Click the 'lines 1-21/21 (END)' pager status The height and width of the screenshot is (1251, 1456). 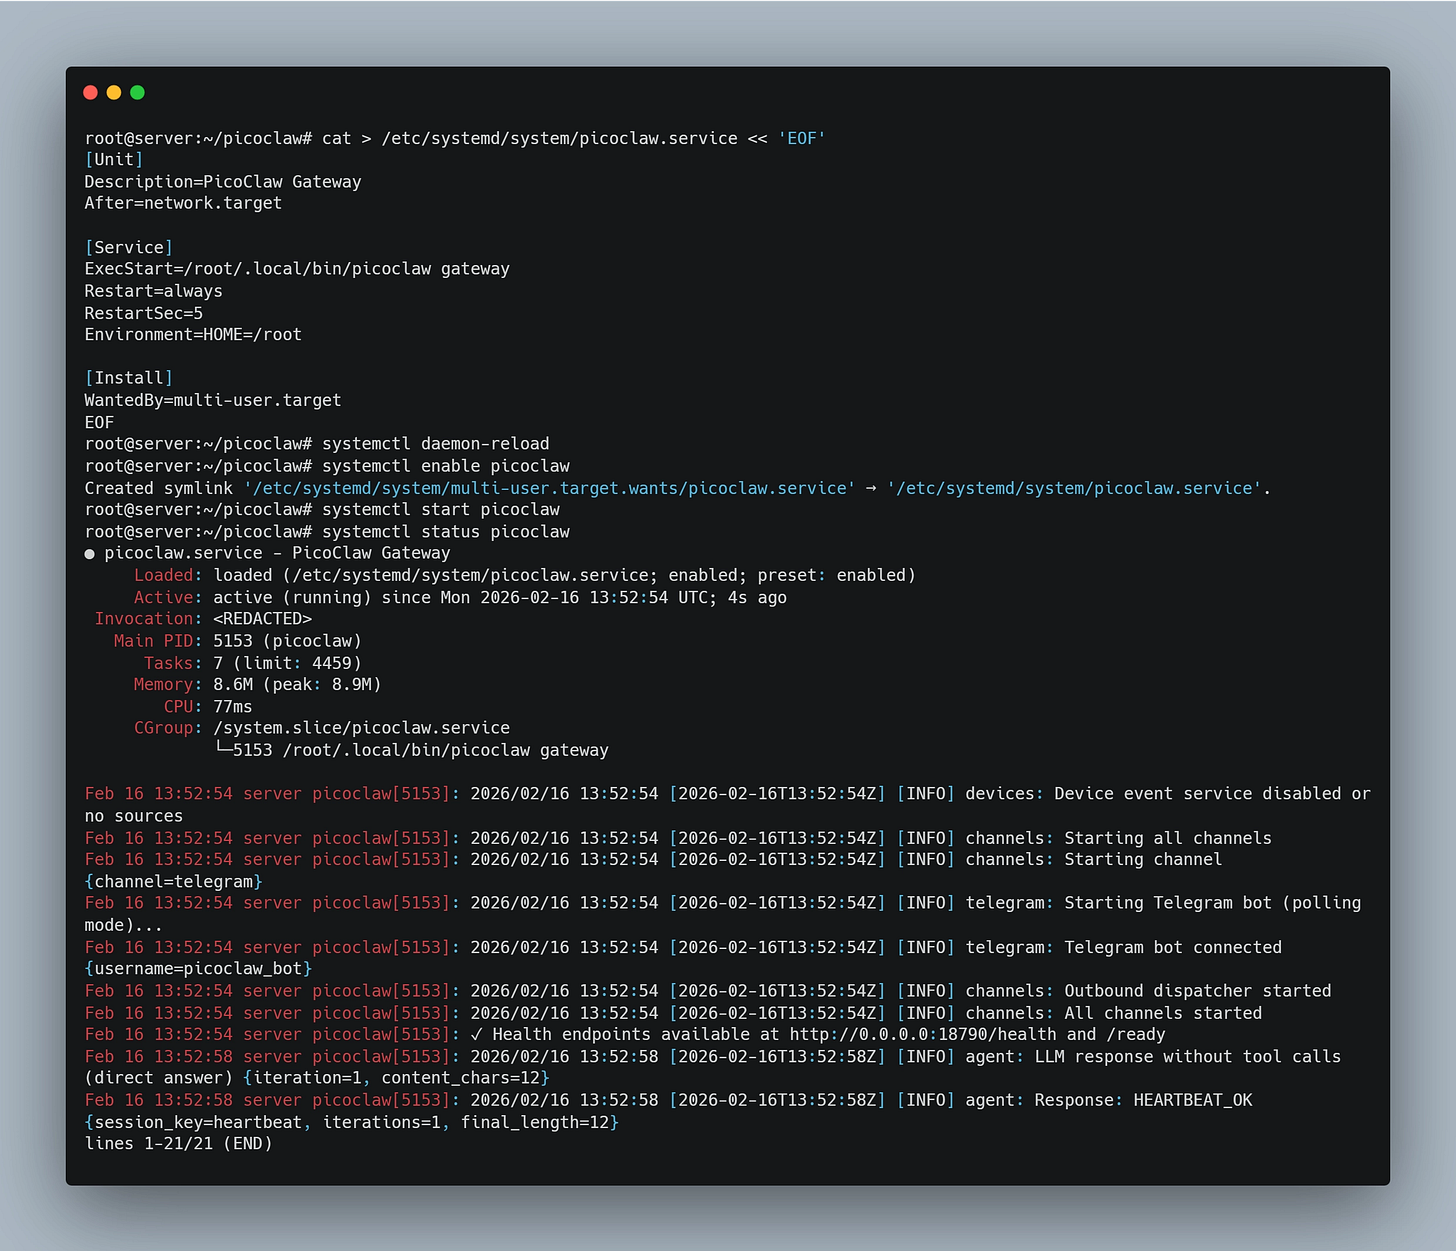[x=179, y=1144]
